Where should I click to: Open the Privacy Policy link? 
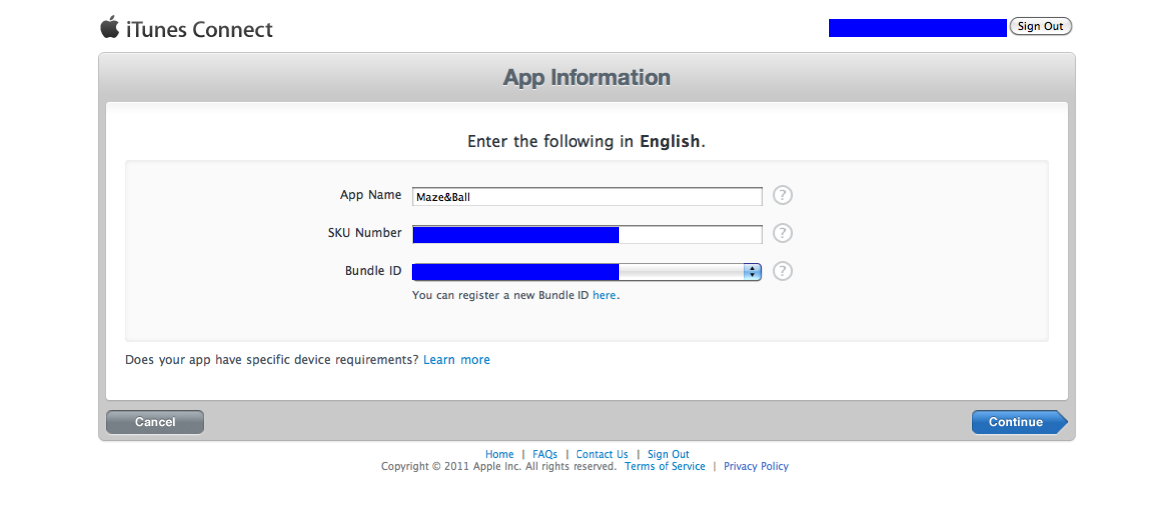point(756,466)
